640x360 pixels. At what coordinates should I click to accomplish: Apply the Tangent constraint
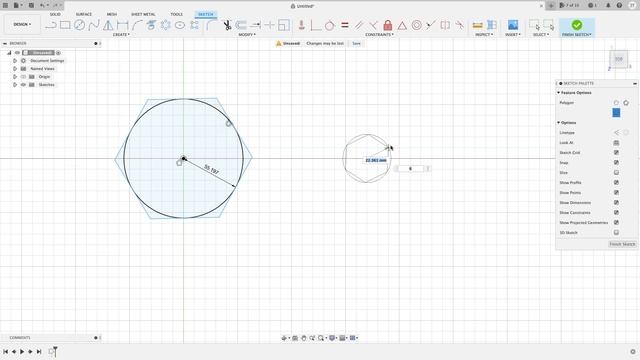pyautogui.click(x=329, y=25)
